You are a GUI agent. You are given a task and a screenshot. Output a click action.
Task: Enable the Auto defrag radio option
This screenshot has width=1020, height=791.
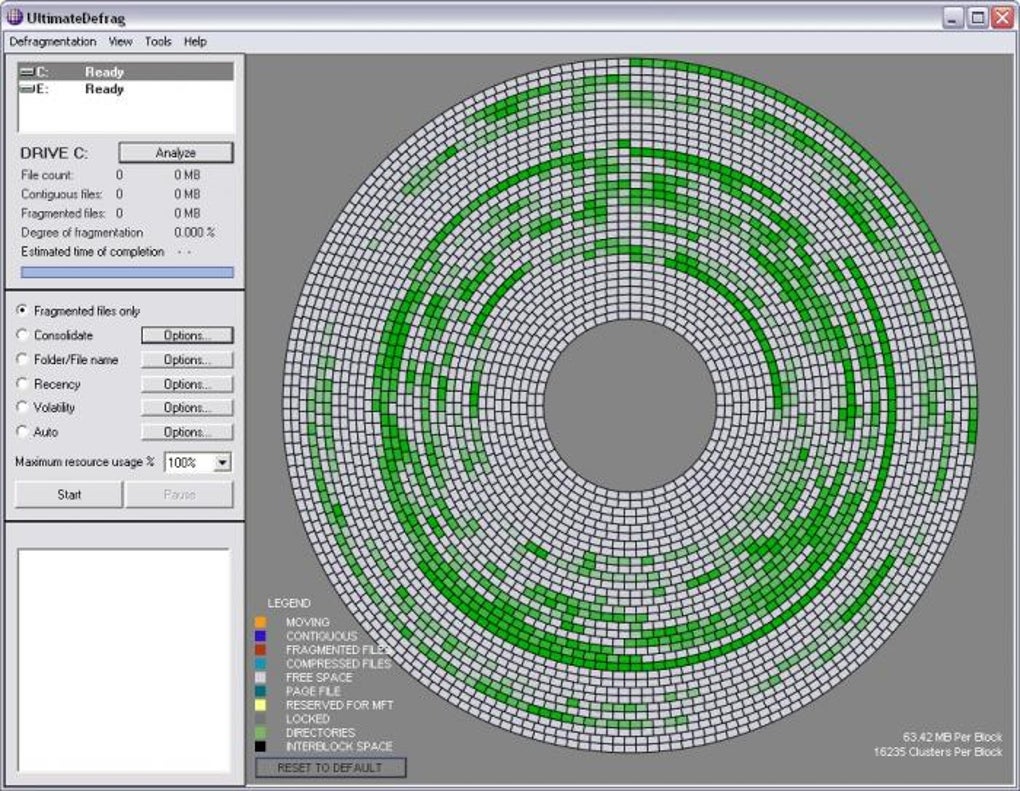tap(23, 432)
